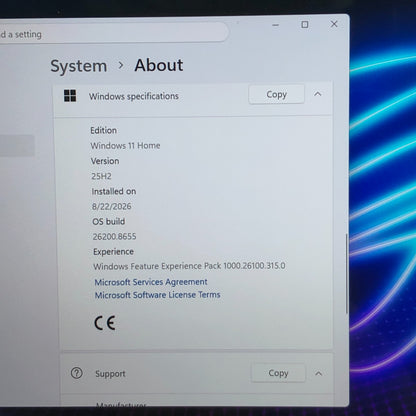Click the vertical scrollbar of Settings window

pyautogui.click(x=347, y=273)
